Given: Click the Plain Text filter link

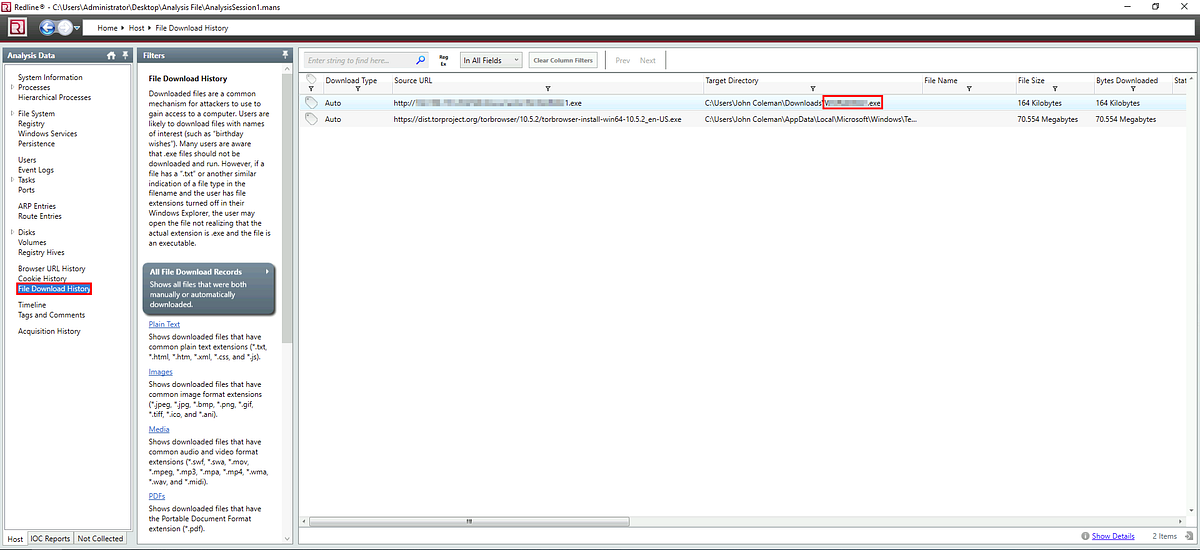Looking at the screenshot, I should [x=164, y=324].
